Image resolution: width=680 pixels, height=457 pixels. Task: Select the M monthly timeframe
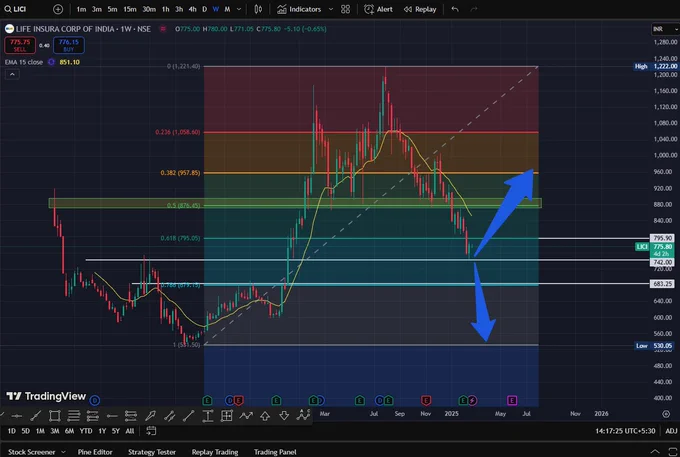pos(227,9)
